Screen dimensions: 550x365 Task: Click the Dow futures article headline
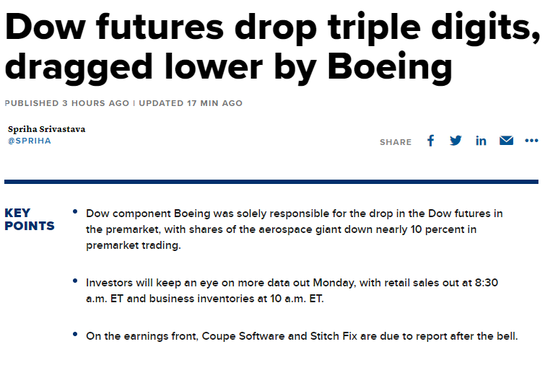point(272,47)
